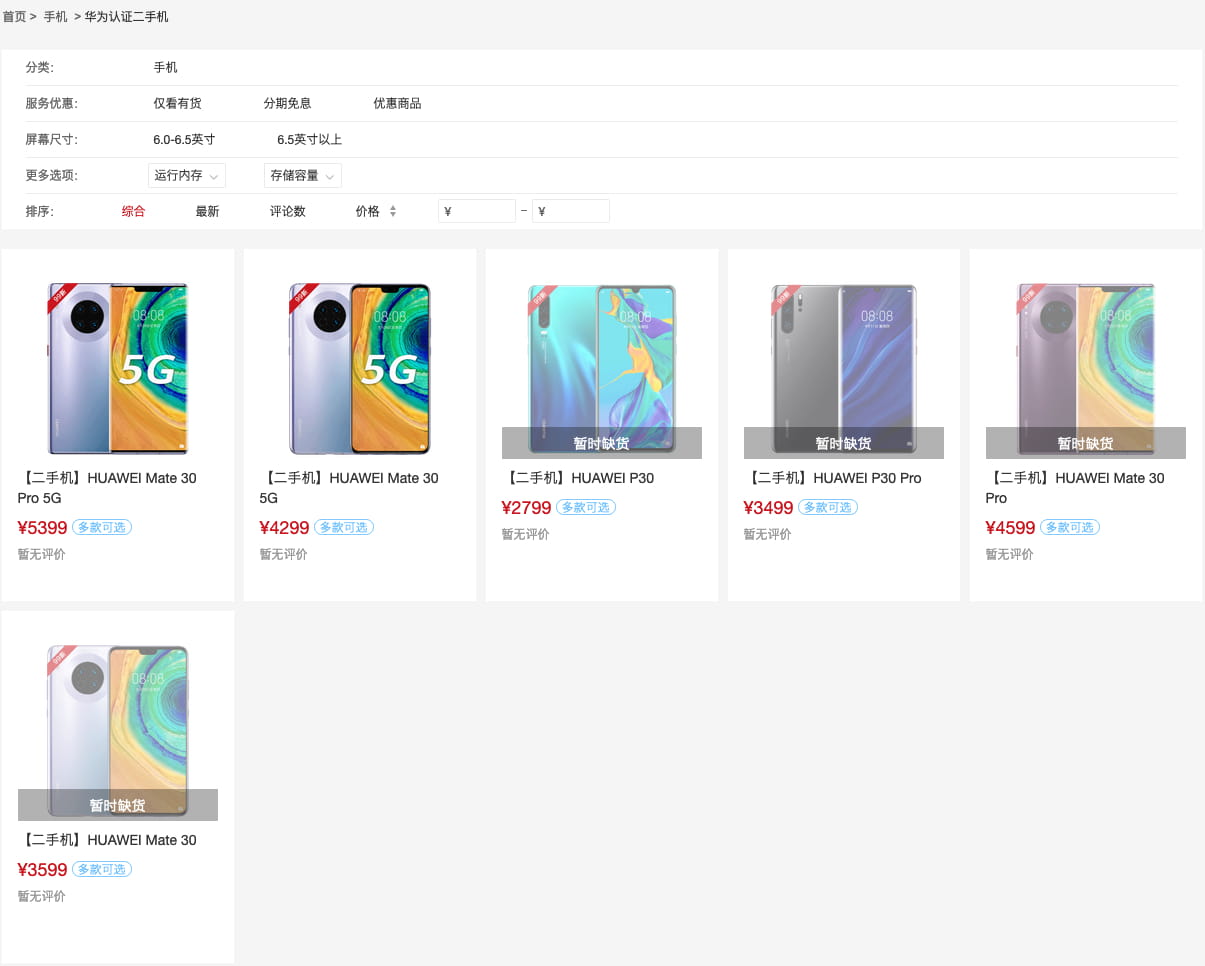Viewport: 1205px width, 966px height.
Task: Click 暂无评价 under the ¥4599 phone
Action: tap(1009, 554)
